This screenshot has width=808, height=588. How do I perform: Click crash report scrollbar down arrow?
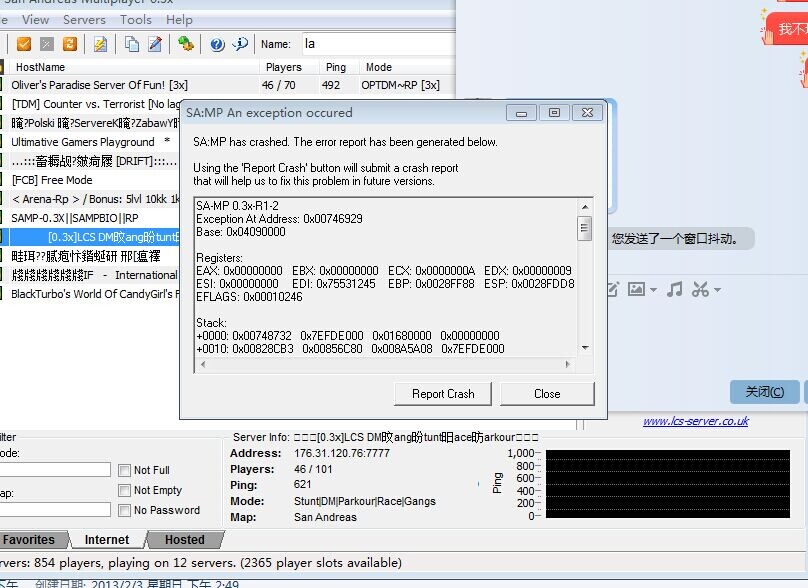585,348
